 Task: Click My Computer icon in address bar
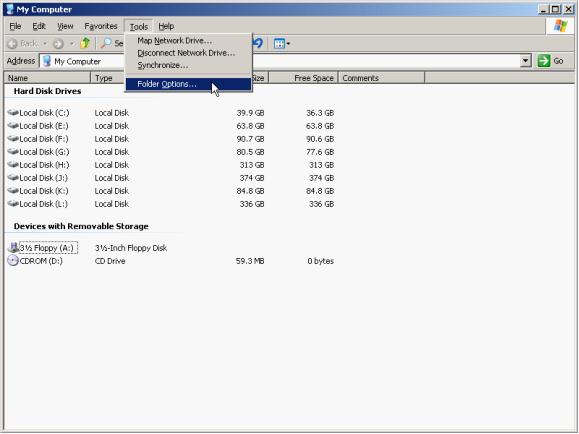tap(47, 61)
